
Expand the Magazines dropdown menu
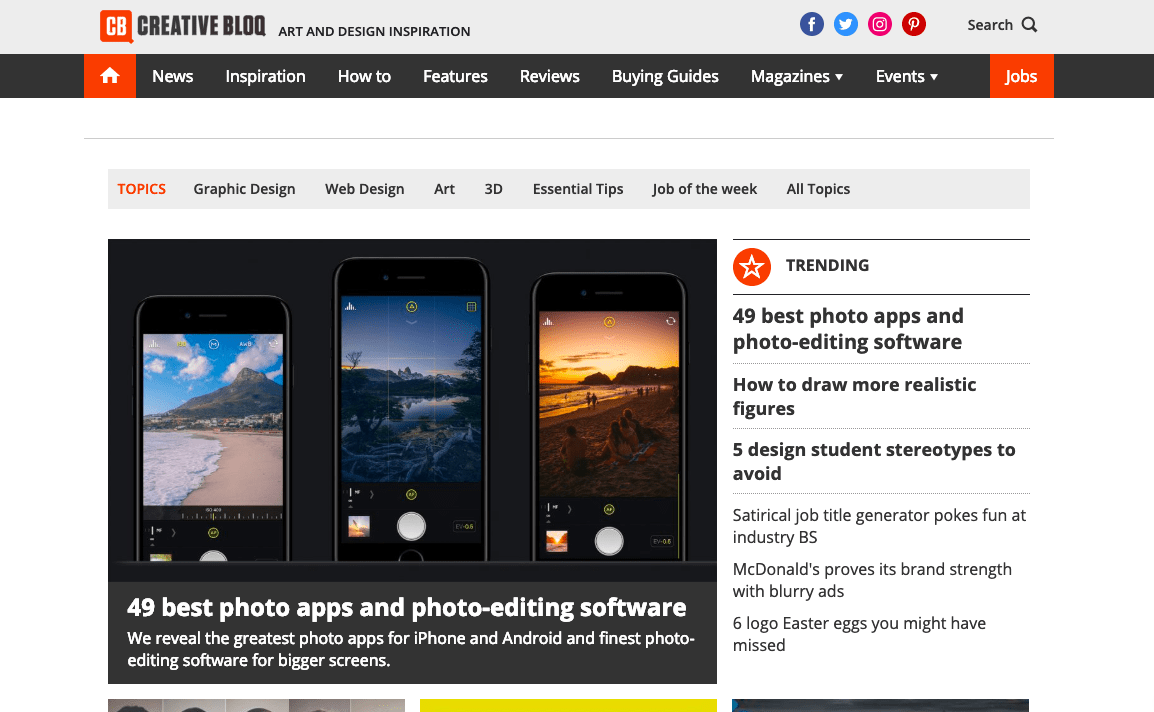tap(796, 77)
